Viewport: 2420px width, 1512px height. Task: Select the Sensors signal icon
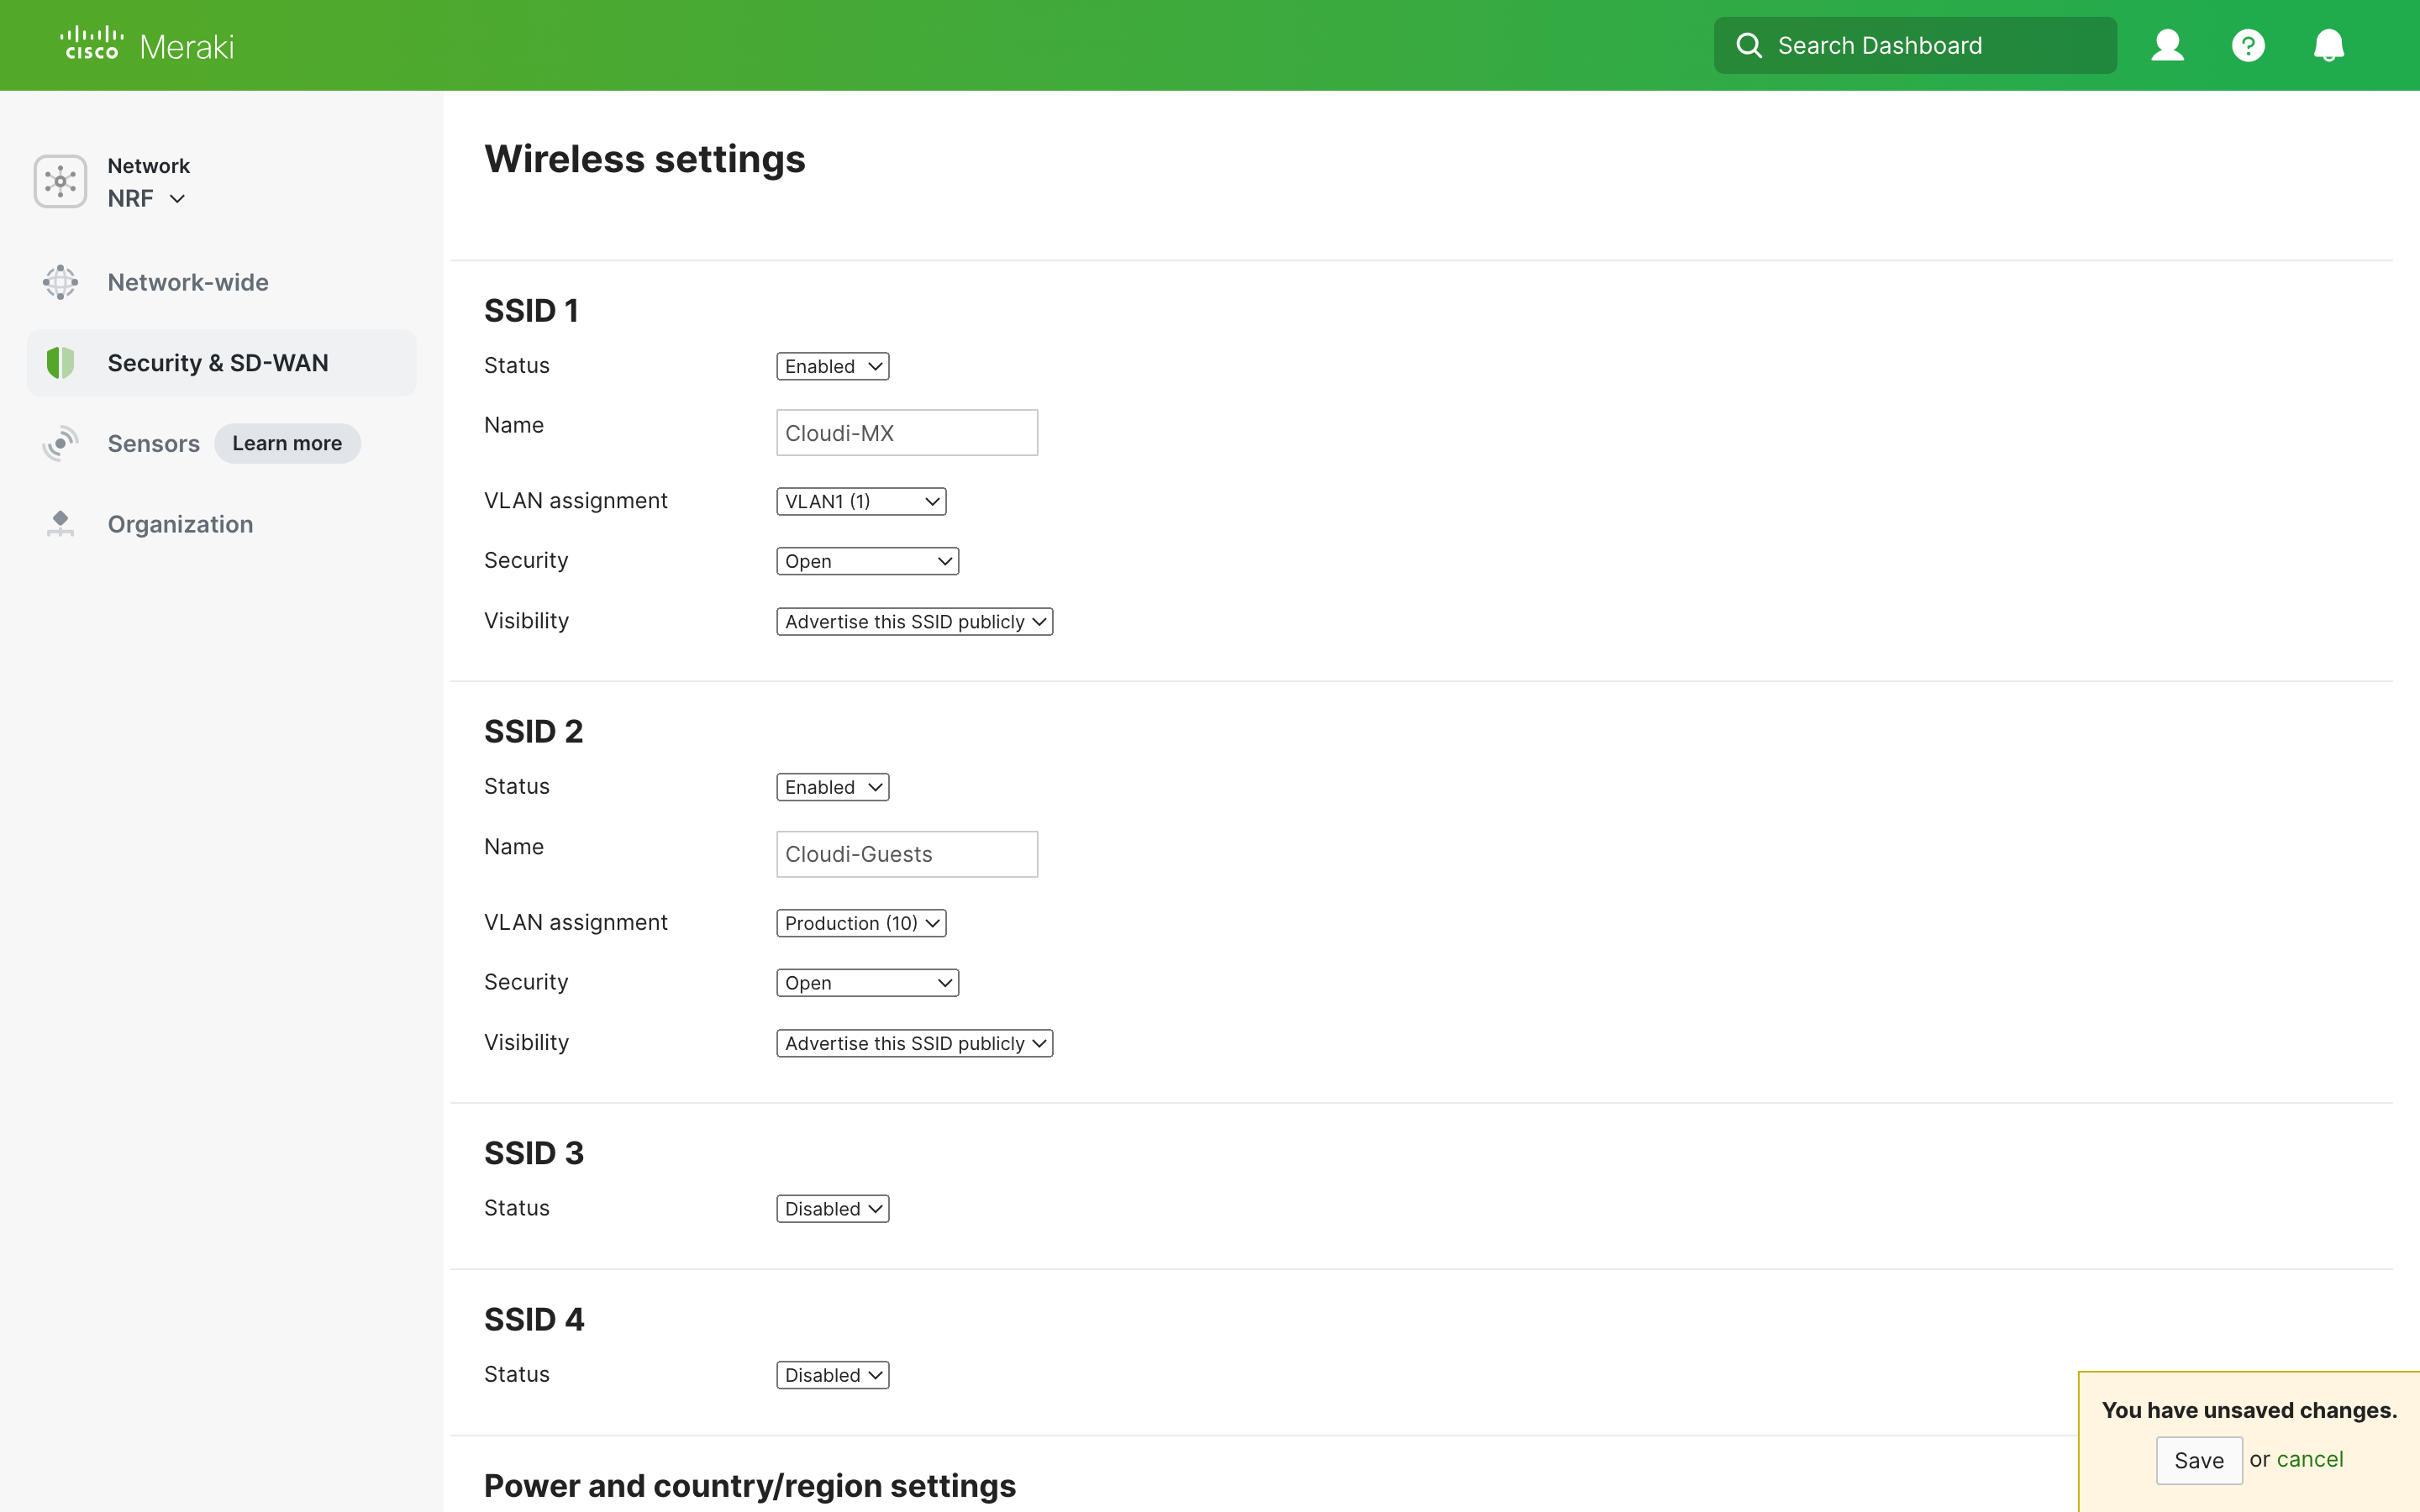[60, 443]
